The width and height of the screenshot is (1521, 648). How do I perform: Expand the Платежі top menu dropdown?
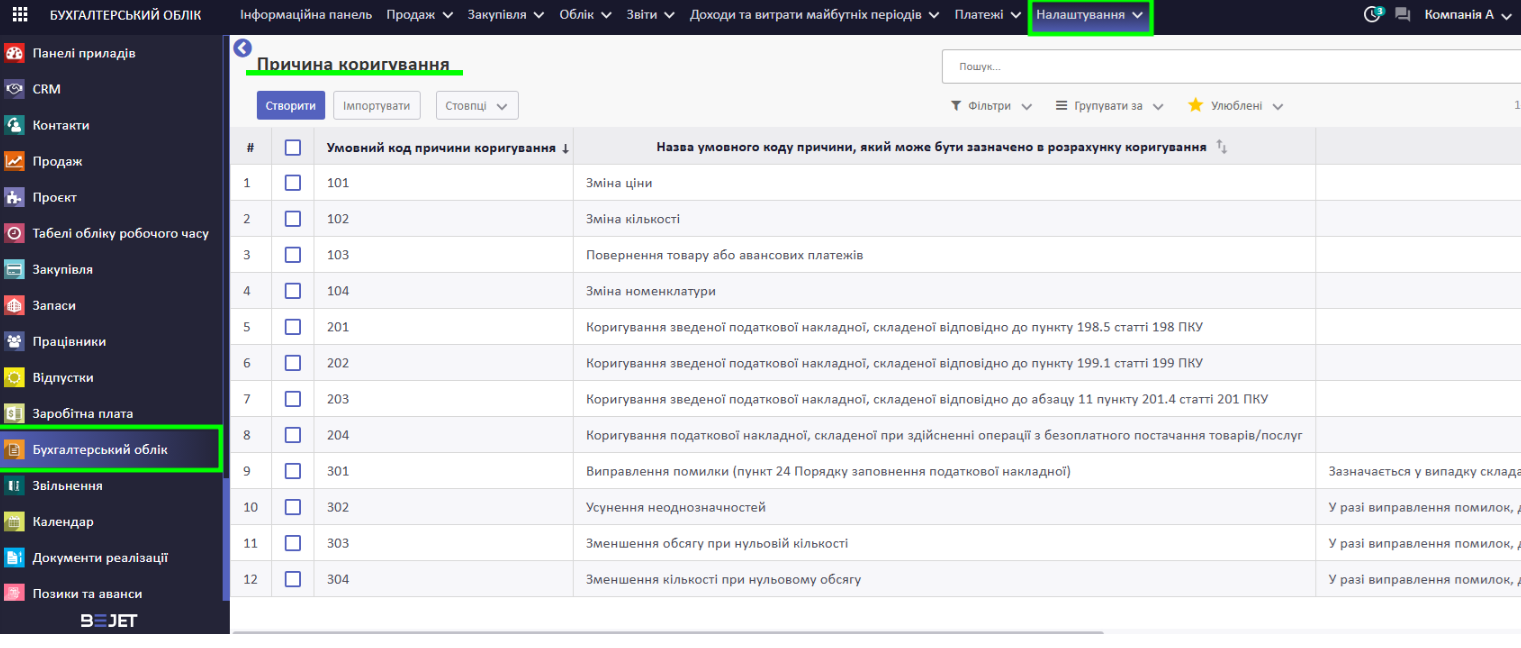tap(988, 15)
